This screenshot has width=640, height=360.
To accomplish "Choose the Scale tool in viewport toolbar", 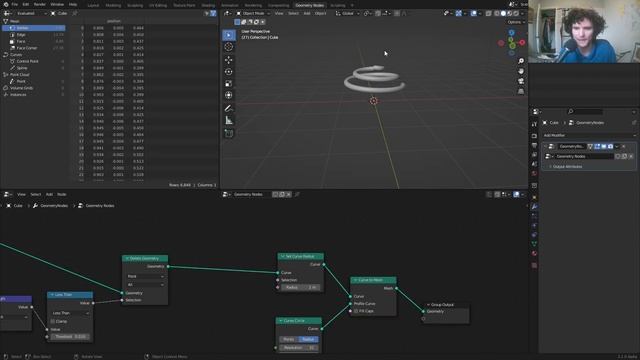I will click(229, 84).
